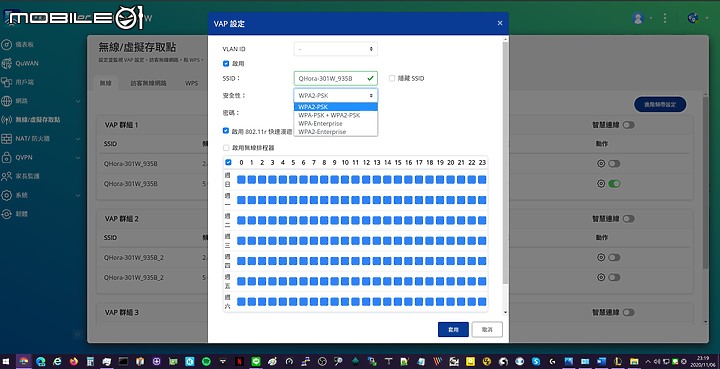Expand the QVPN sidebar chevron
Image resolution: width=720 pixels, height=369 pixels.
(78, 157)
